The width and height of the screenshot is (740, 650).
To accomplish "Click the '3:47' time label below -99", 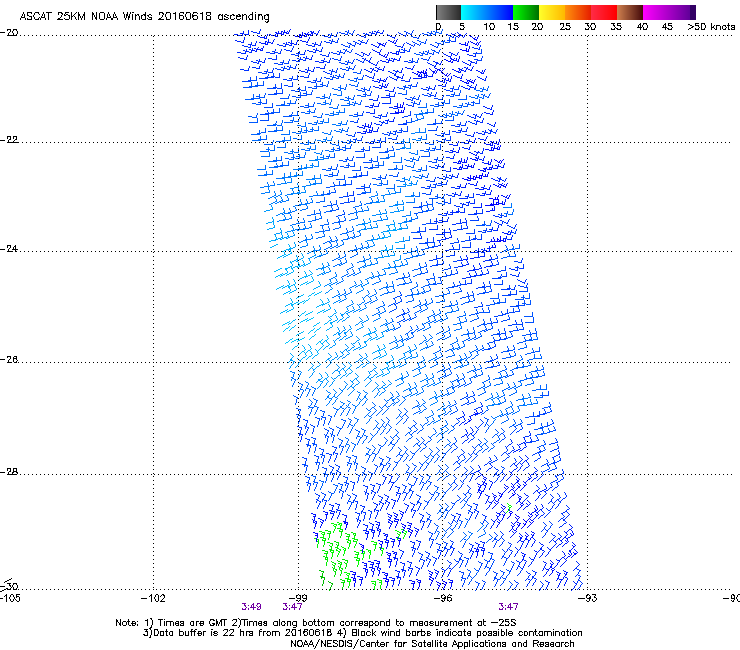I will 293,607.
